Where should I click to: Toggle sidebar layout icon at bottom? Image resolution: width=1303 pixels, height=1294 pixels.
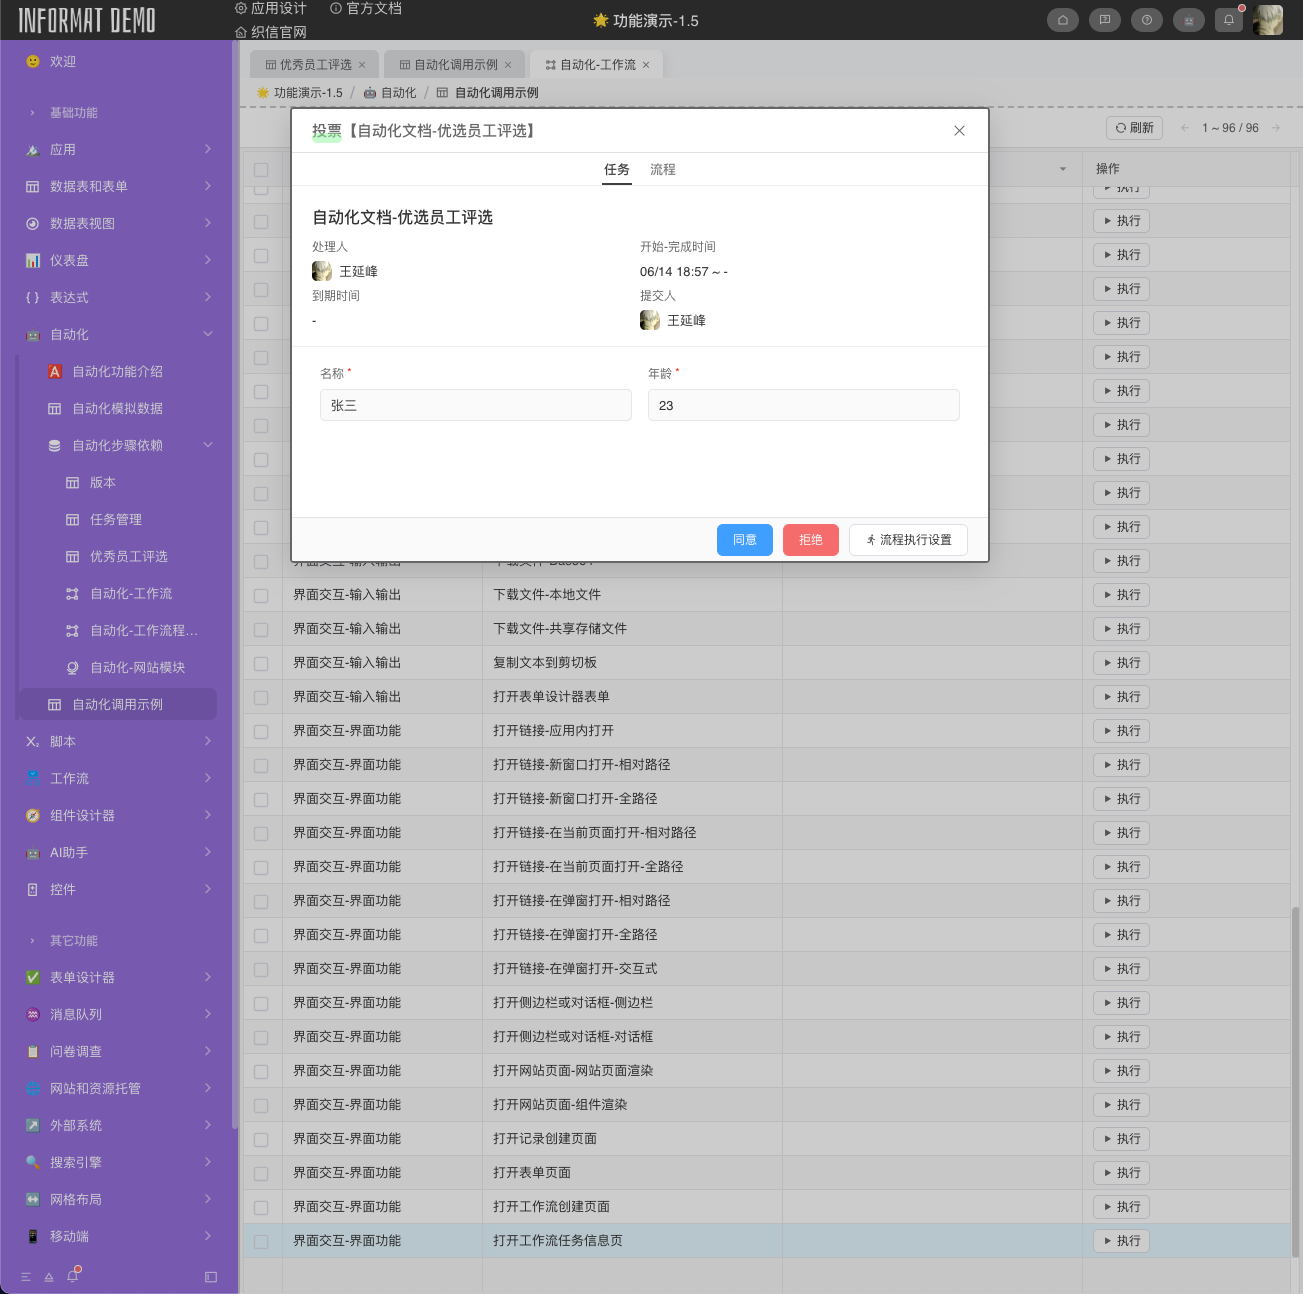(x=210, y=1277)
